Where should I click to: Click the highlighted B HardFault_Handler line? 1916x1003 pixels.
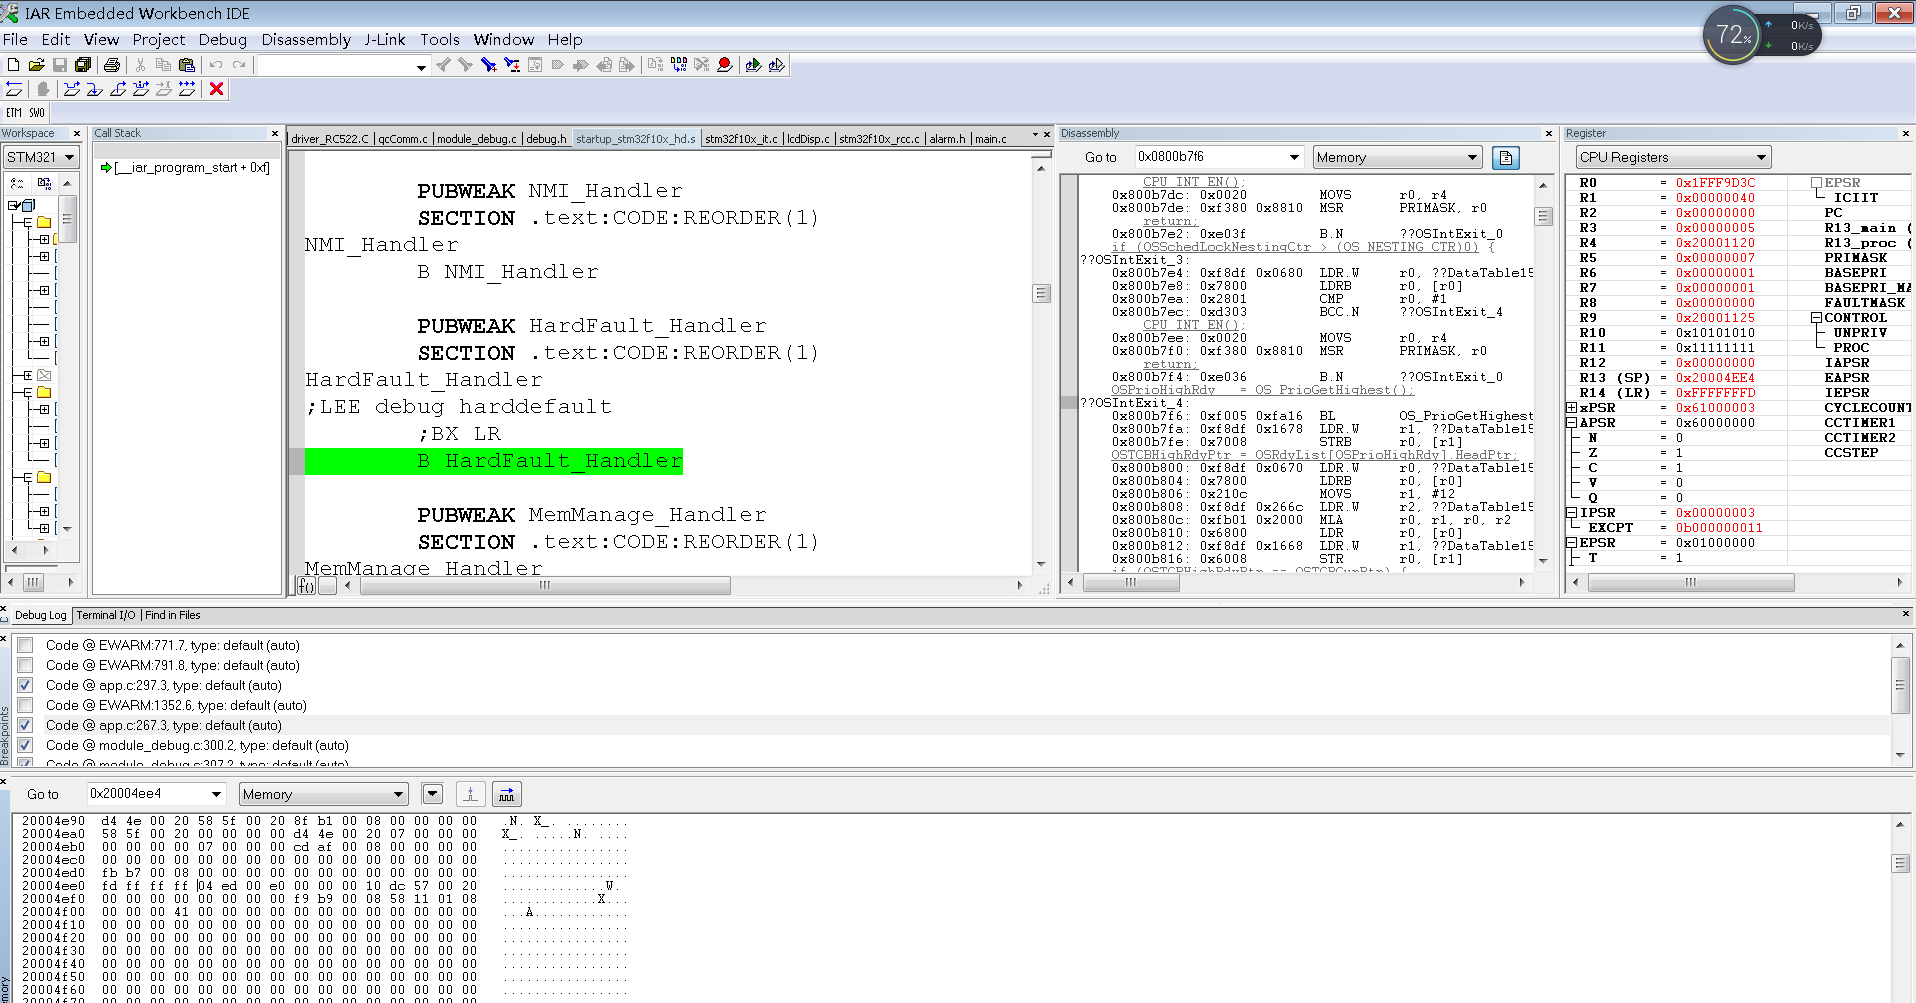click(x=494, y=461)
